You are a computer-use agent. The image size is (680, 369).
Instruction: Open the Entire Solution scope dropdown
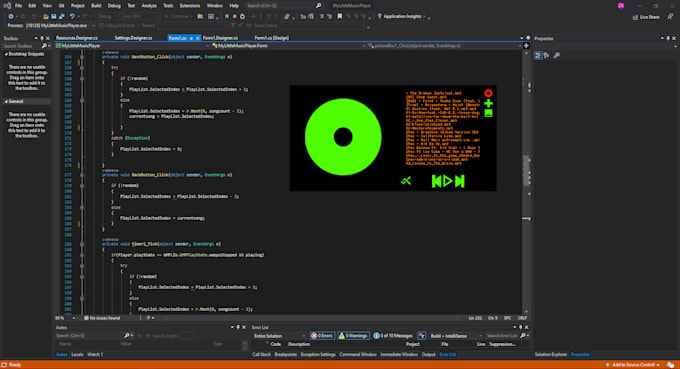click(x=279, y=336)
